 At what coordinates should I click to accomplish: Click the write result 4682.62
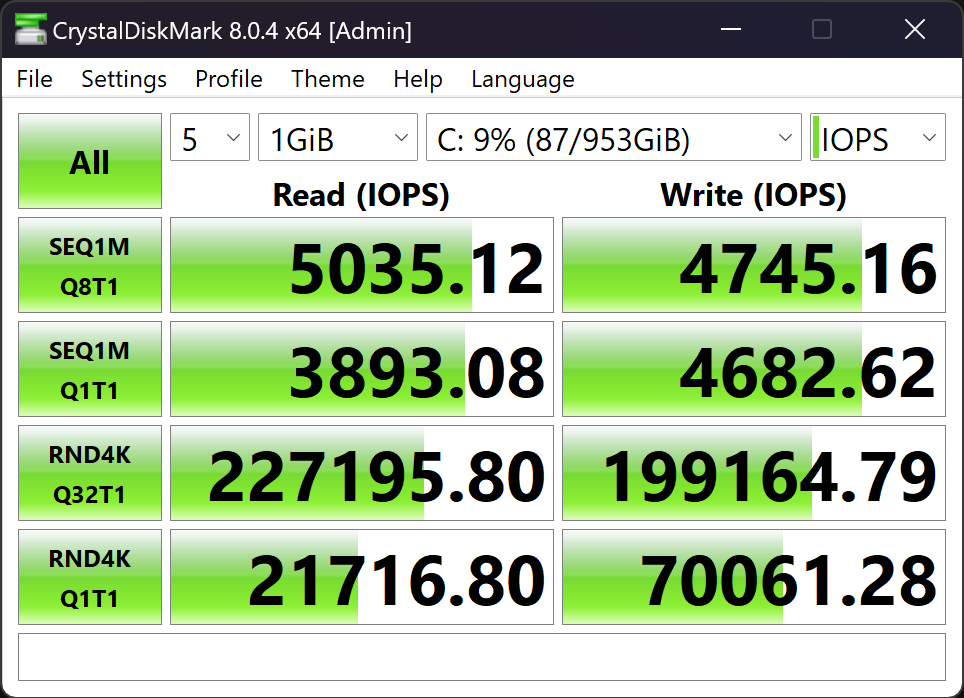(x=754, y=369)
